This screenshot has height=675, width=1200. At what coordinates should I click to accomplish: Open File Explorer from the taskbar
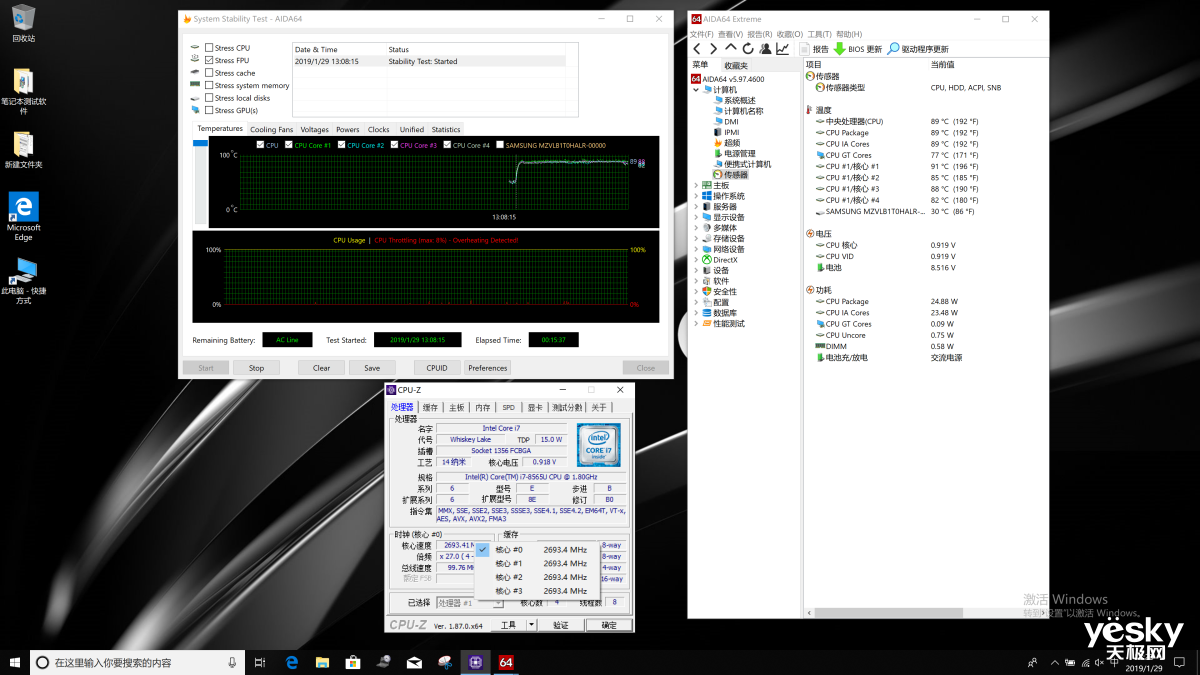click(322, 662)
